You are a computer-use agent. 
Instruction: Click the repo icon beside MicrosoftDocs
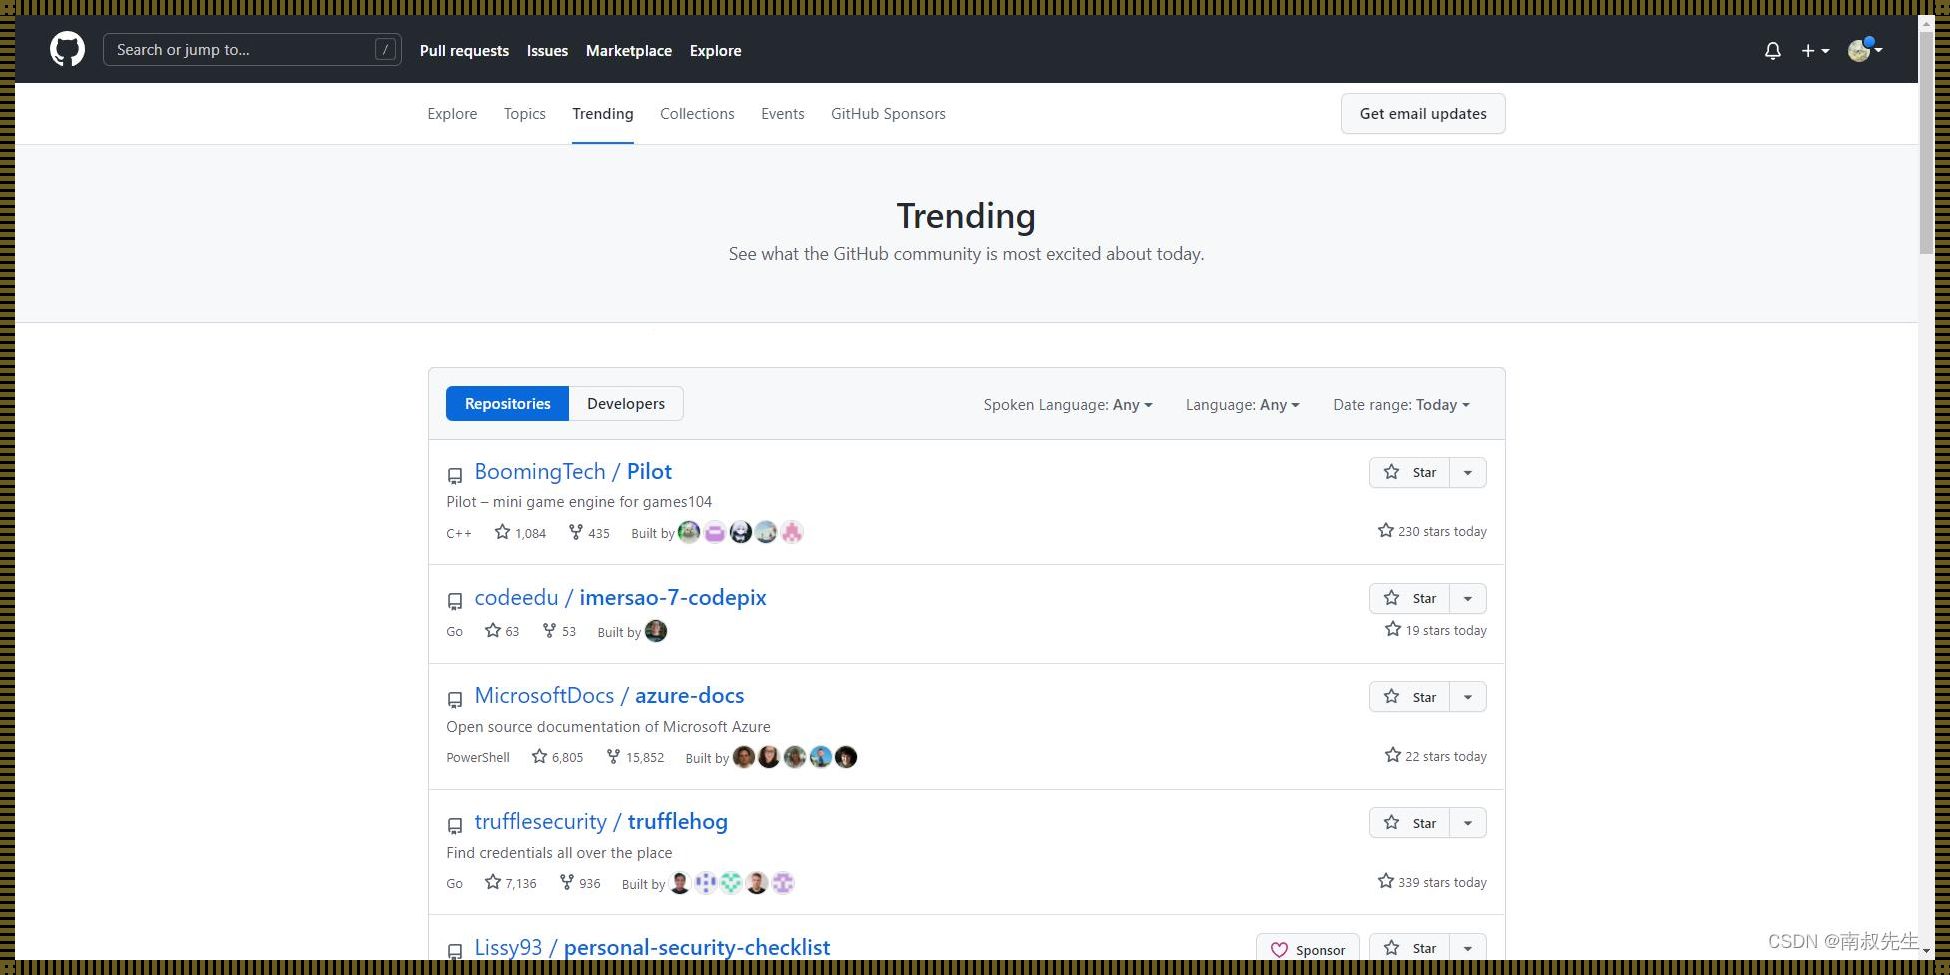[455, 700]
